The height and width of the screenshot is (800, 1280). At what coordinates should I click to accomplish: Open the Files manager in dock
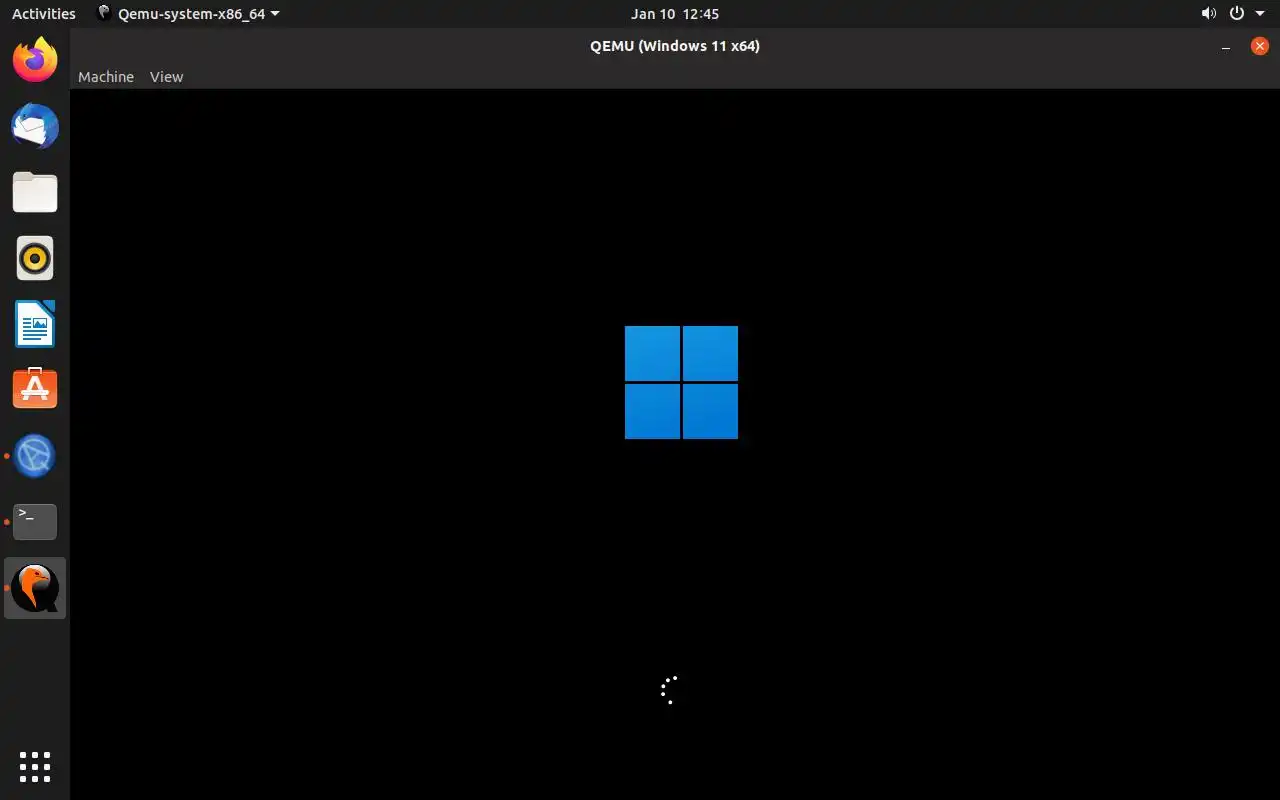click(35, 192)
